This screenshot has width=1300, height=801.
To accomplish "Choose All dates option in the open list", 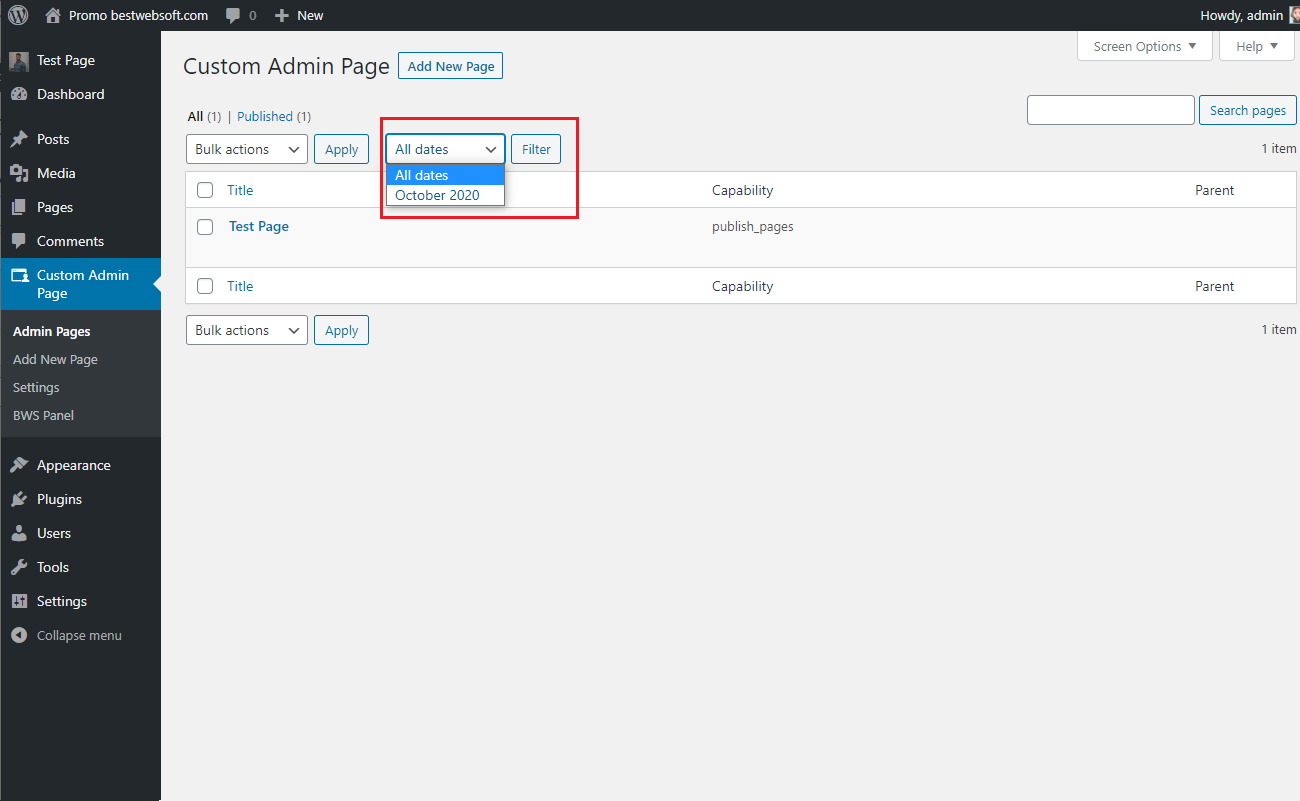I will coord(446,175).
